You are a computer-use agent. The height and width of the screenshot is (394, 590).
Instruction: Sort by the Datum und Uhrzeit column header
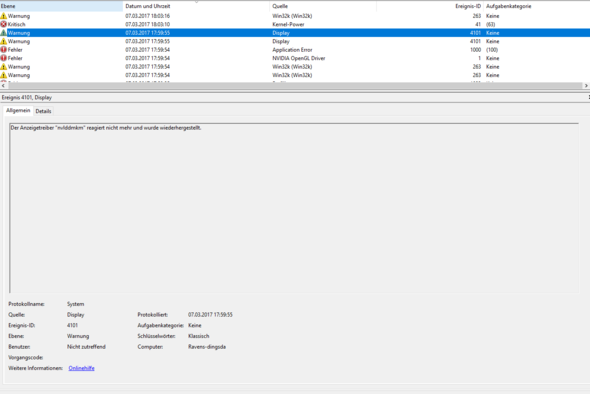pyautogui.click(x=196, y=6)
